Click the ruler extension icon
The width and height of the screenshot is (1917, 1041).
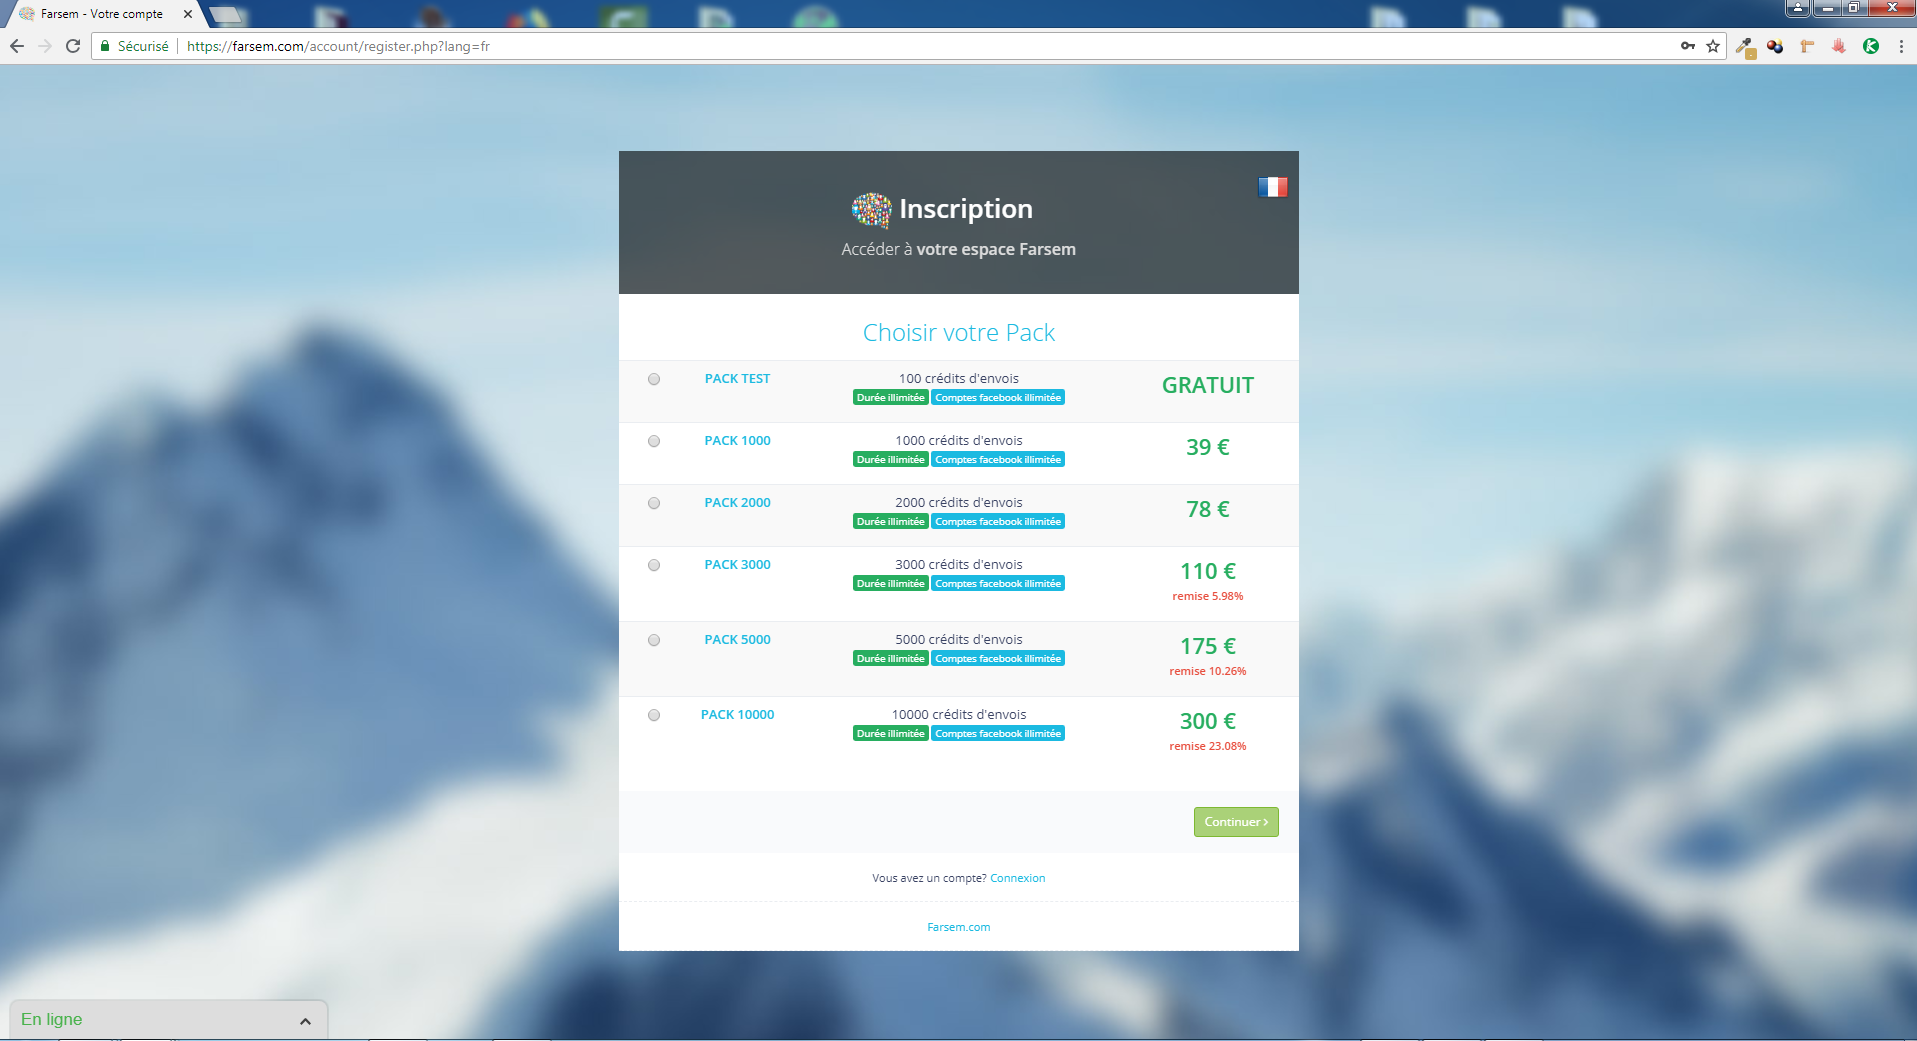tap(1807, 46)
